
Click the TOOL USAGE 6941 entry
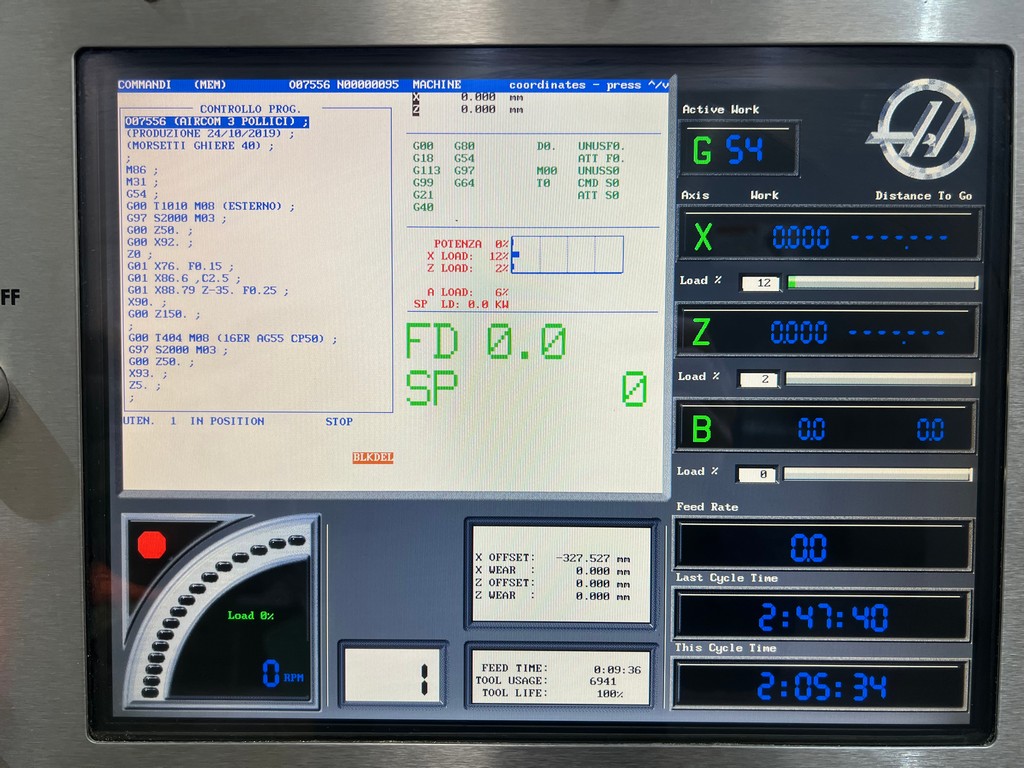[x=545, y=680]
